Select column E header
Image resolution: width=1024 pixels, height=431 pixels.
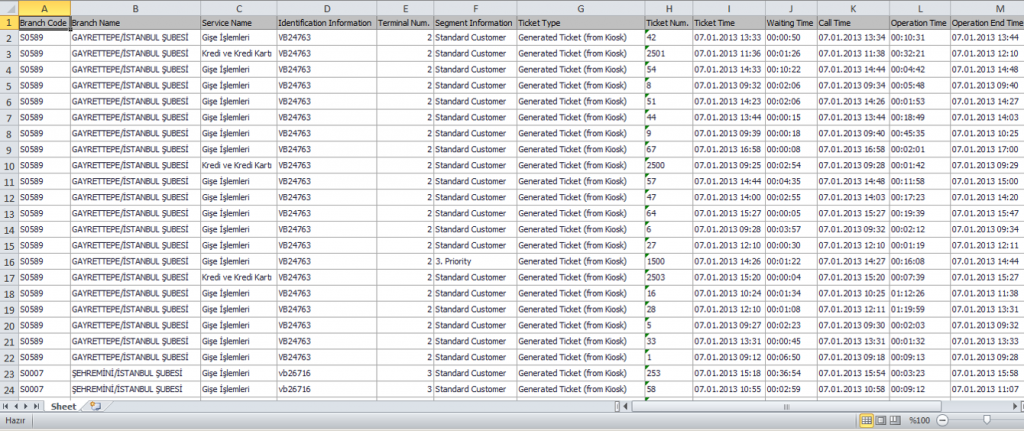pos(405,9)
